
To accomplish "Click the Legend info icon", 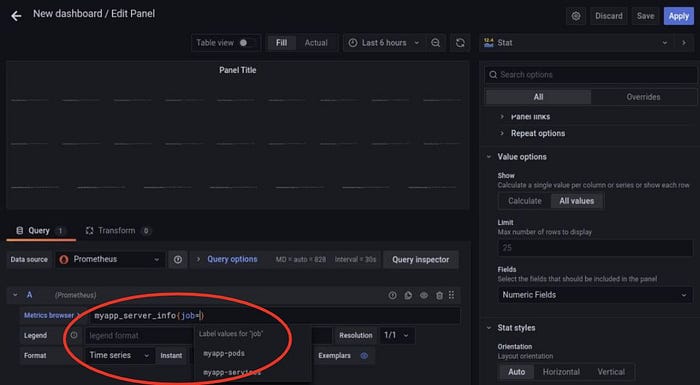I will click(x=74, y=335).
